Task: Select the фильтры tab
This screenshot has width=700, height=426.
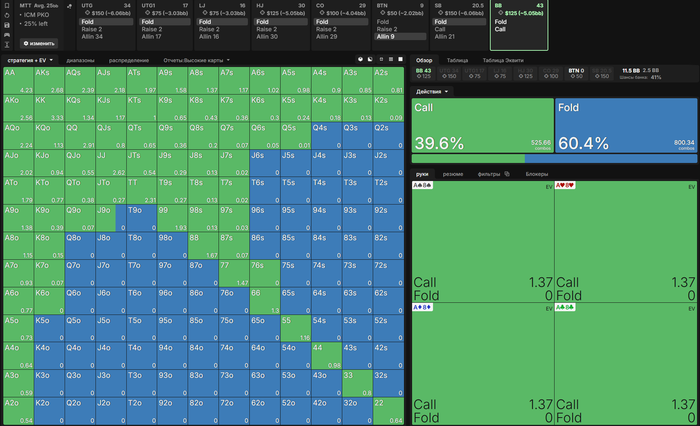Action: pyautogui.click(x=489, y=174)
